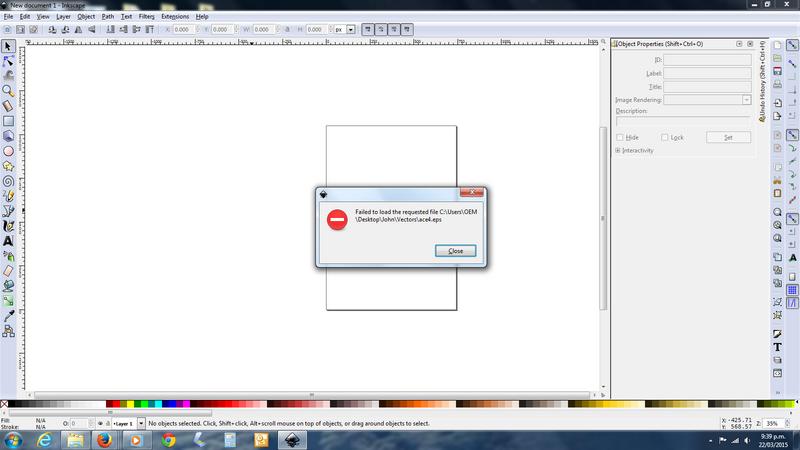800x450 pixels.
Task: Select the Gradient tool
Action: click(8, 301)
